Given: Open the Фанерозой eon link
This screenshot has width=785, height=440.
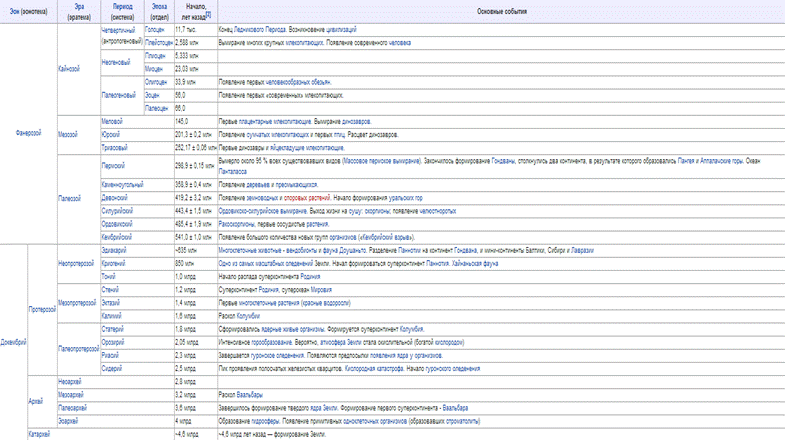Looking at the screenshot, I should tap(28, 133).
